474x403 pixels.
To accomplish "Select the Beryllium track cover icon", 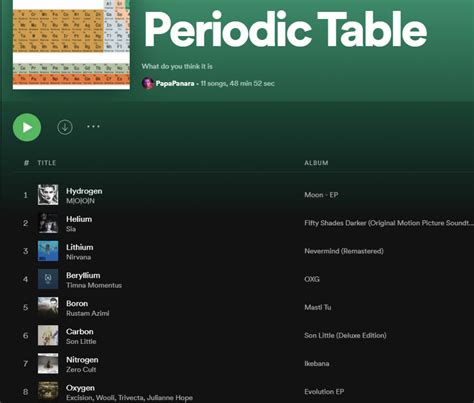I will click(48, 279).
